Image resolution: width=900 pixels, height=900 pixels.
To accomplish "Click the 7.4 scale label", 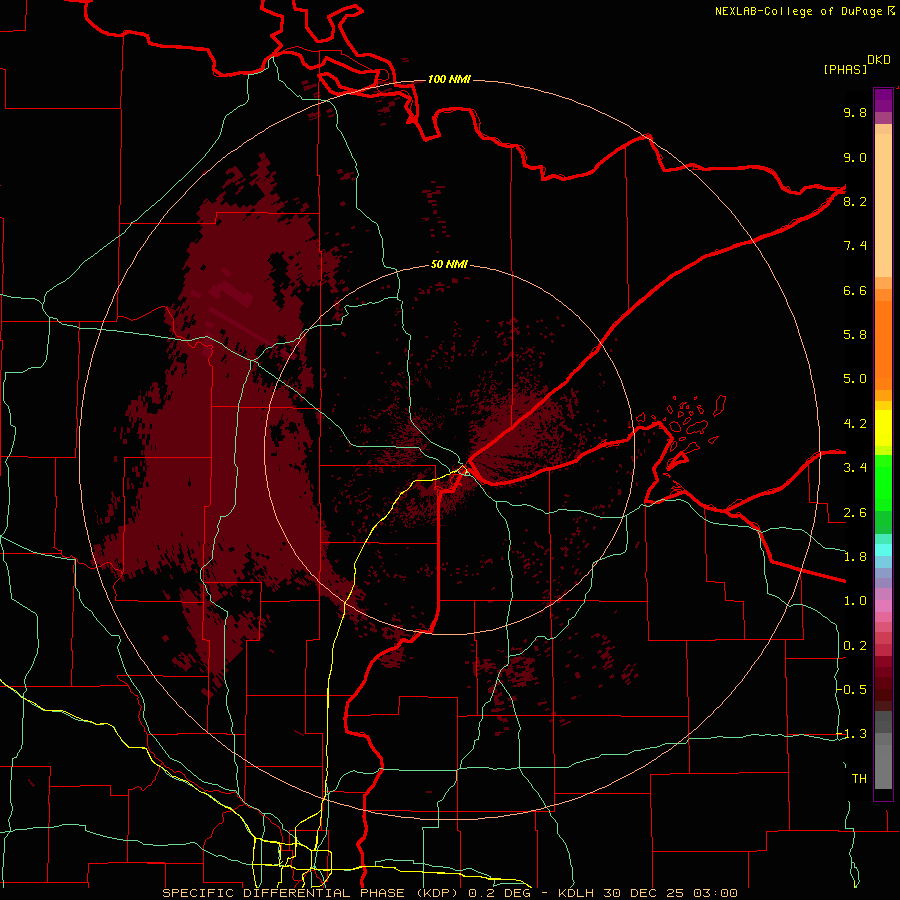I will tap(855, 246).
